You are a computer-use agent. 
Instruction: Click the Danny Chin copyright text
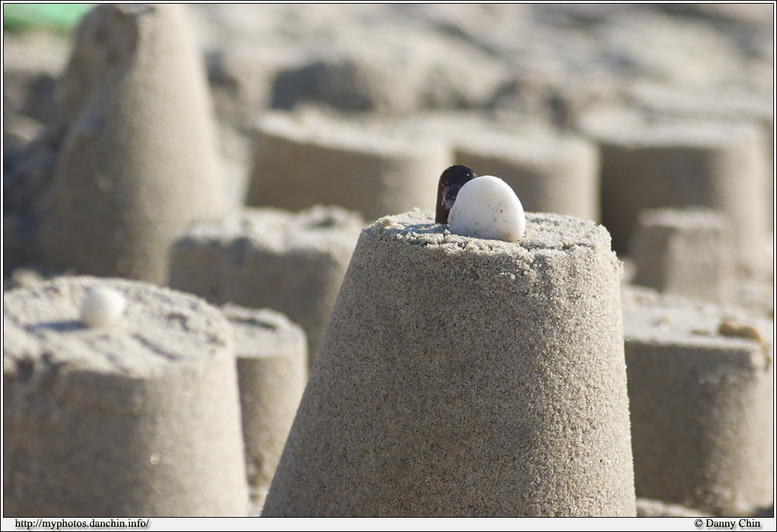(x=727, y=523)
